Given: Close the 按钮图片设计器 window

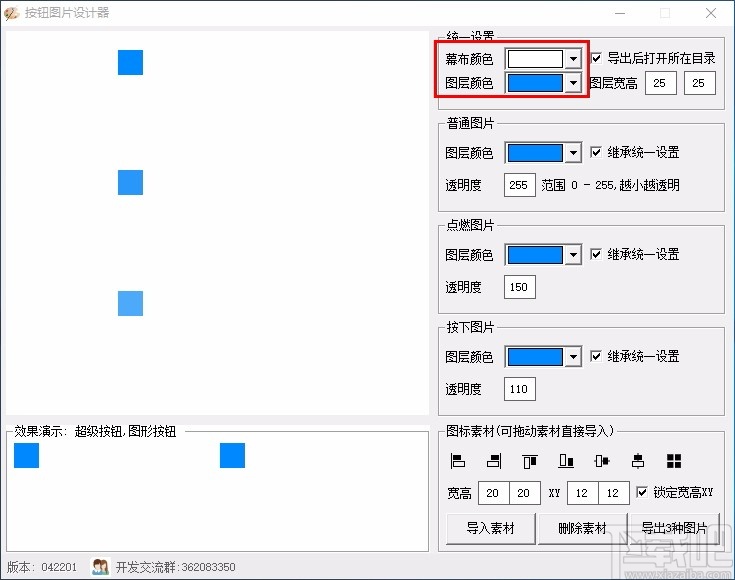Looking at the screenshot, I should click(711, 13).
